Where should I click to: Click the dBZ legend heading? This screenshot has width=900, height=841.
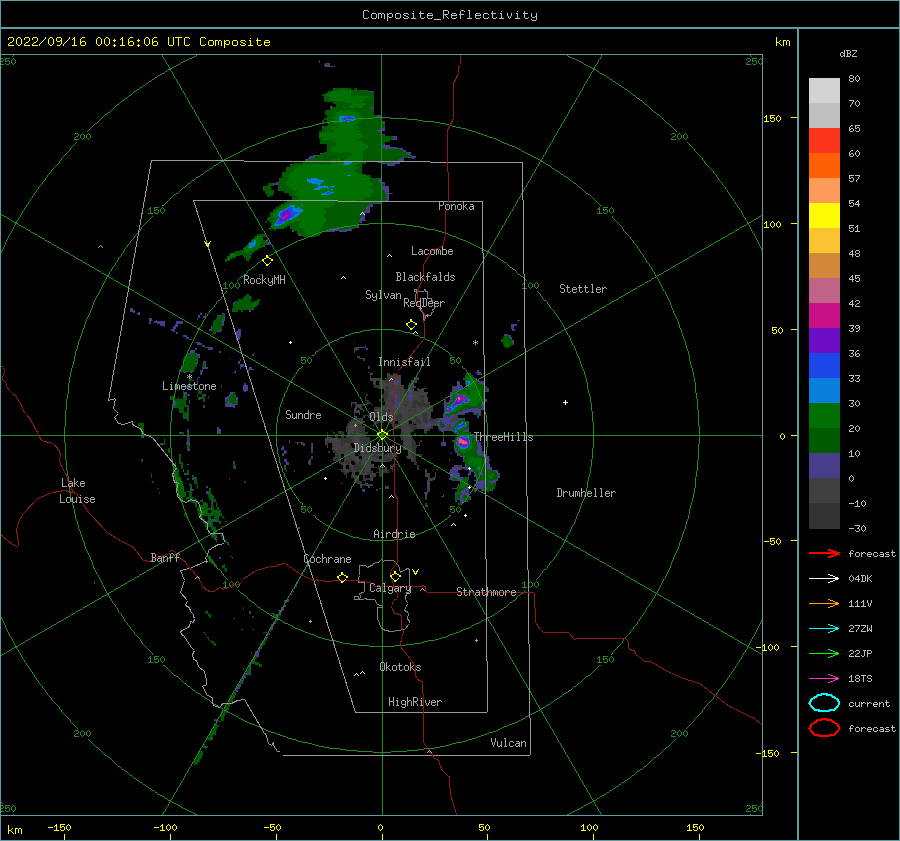coord(848,54)
